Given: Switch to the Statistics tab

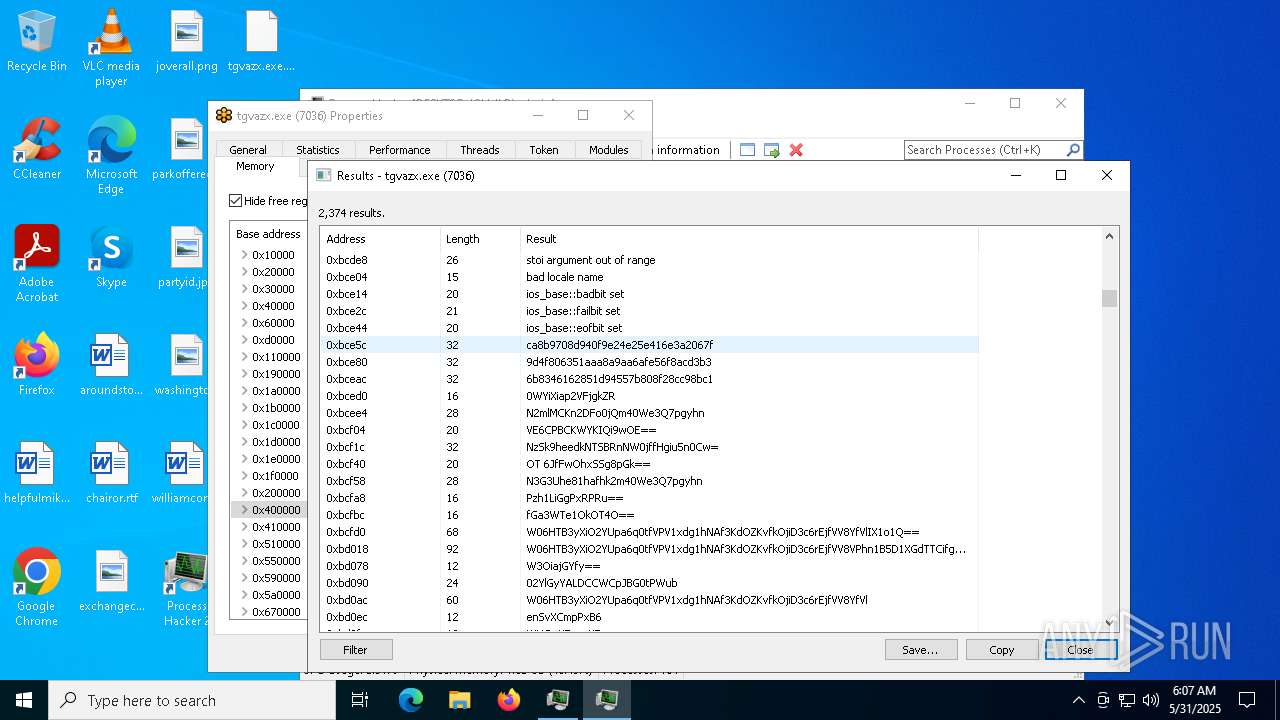Looking at the screenshot, I should (318, 150).
